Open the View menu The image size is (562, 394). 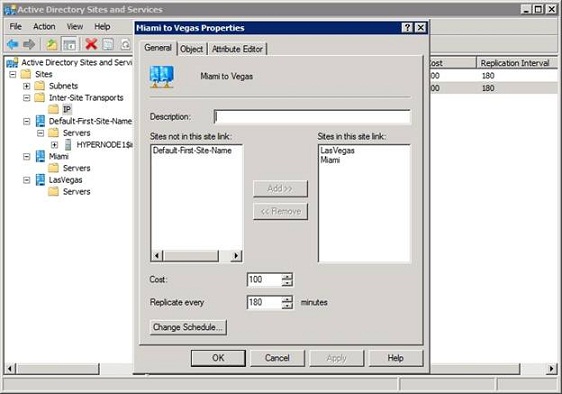pyautogui.click(x=75, y=27)
